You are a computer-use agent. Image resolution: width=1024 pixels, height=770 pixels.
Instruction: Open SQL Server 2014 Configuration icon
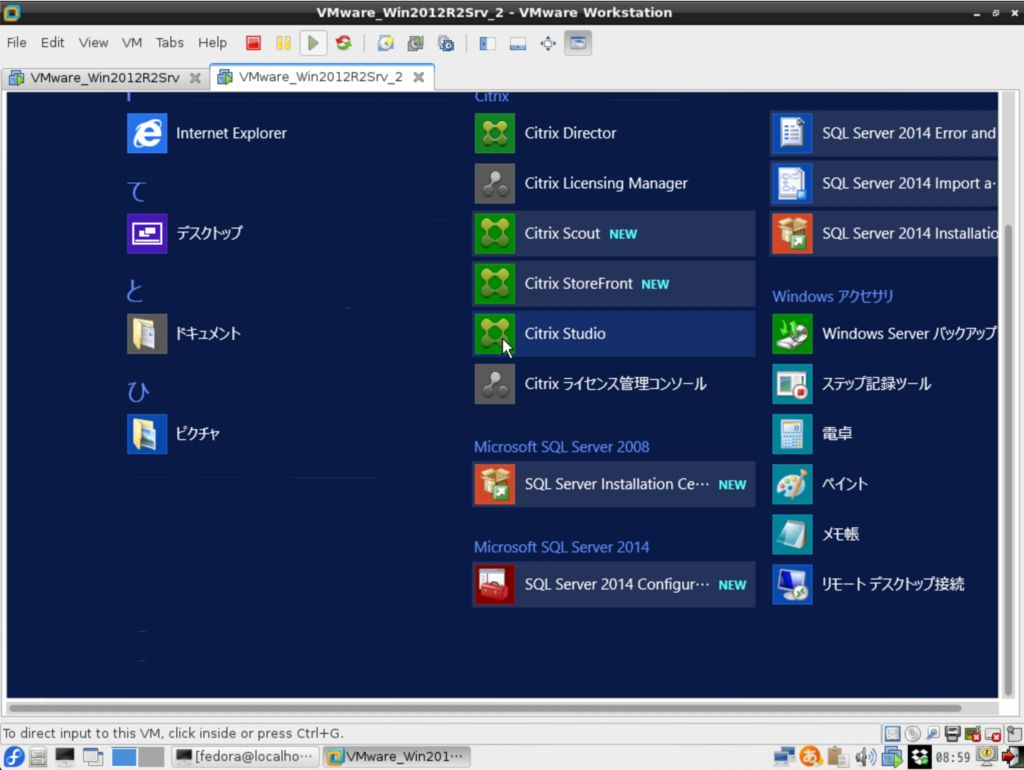(494, 585)
